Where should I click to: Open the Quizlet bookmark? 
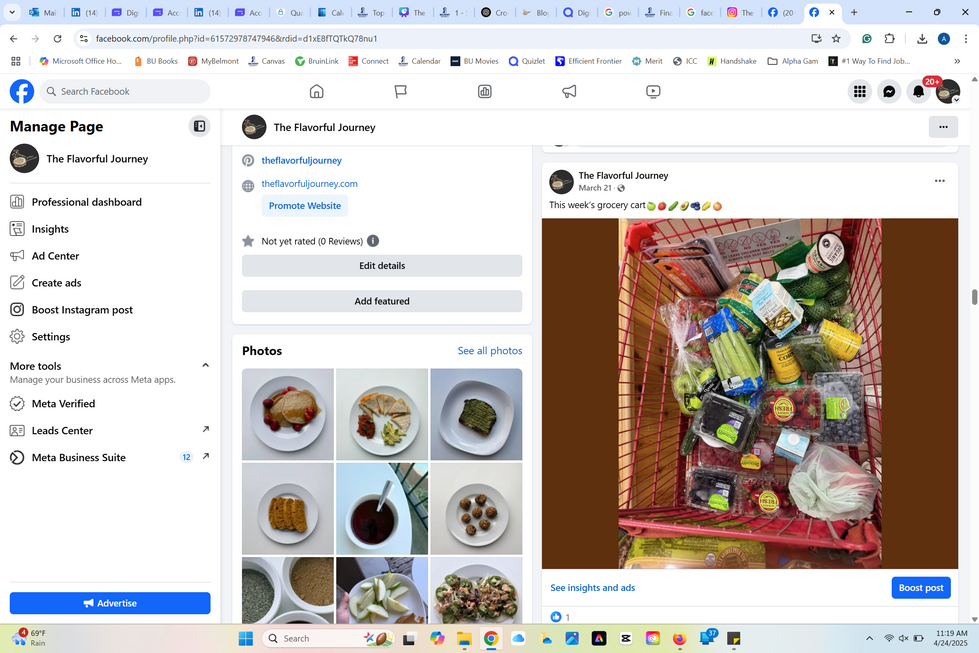click(x=526, y=61)
